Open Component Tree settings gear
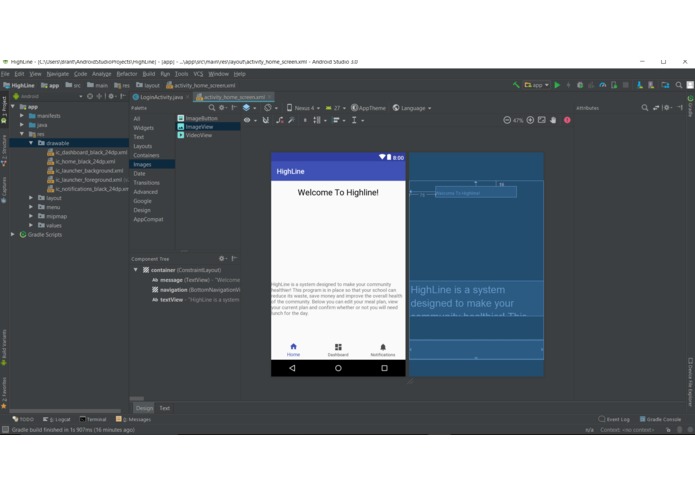Screen dimensions: 695x494 tap(222, 258)
